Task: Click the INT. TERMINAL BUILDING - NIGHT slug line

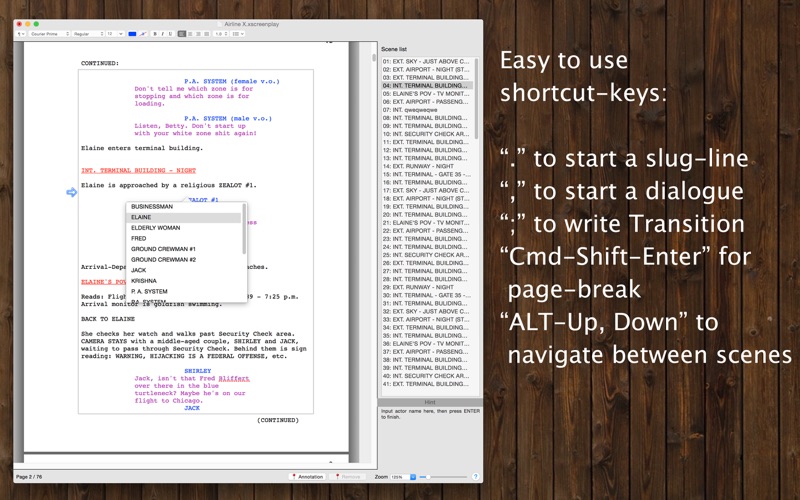Action: click(x=138, y=170)
